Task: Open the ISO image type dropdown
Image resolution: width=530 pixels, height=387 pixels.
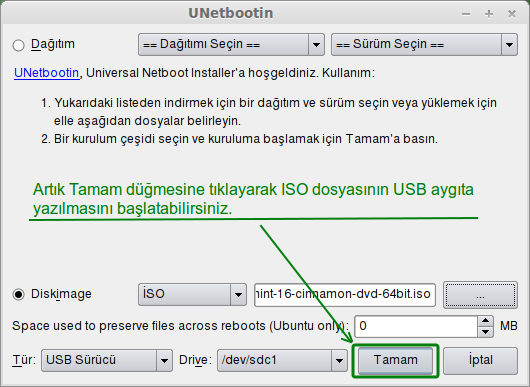Action: tap(192, 294)
